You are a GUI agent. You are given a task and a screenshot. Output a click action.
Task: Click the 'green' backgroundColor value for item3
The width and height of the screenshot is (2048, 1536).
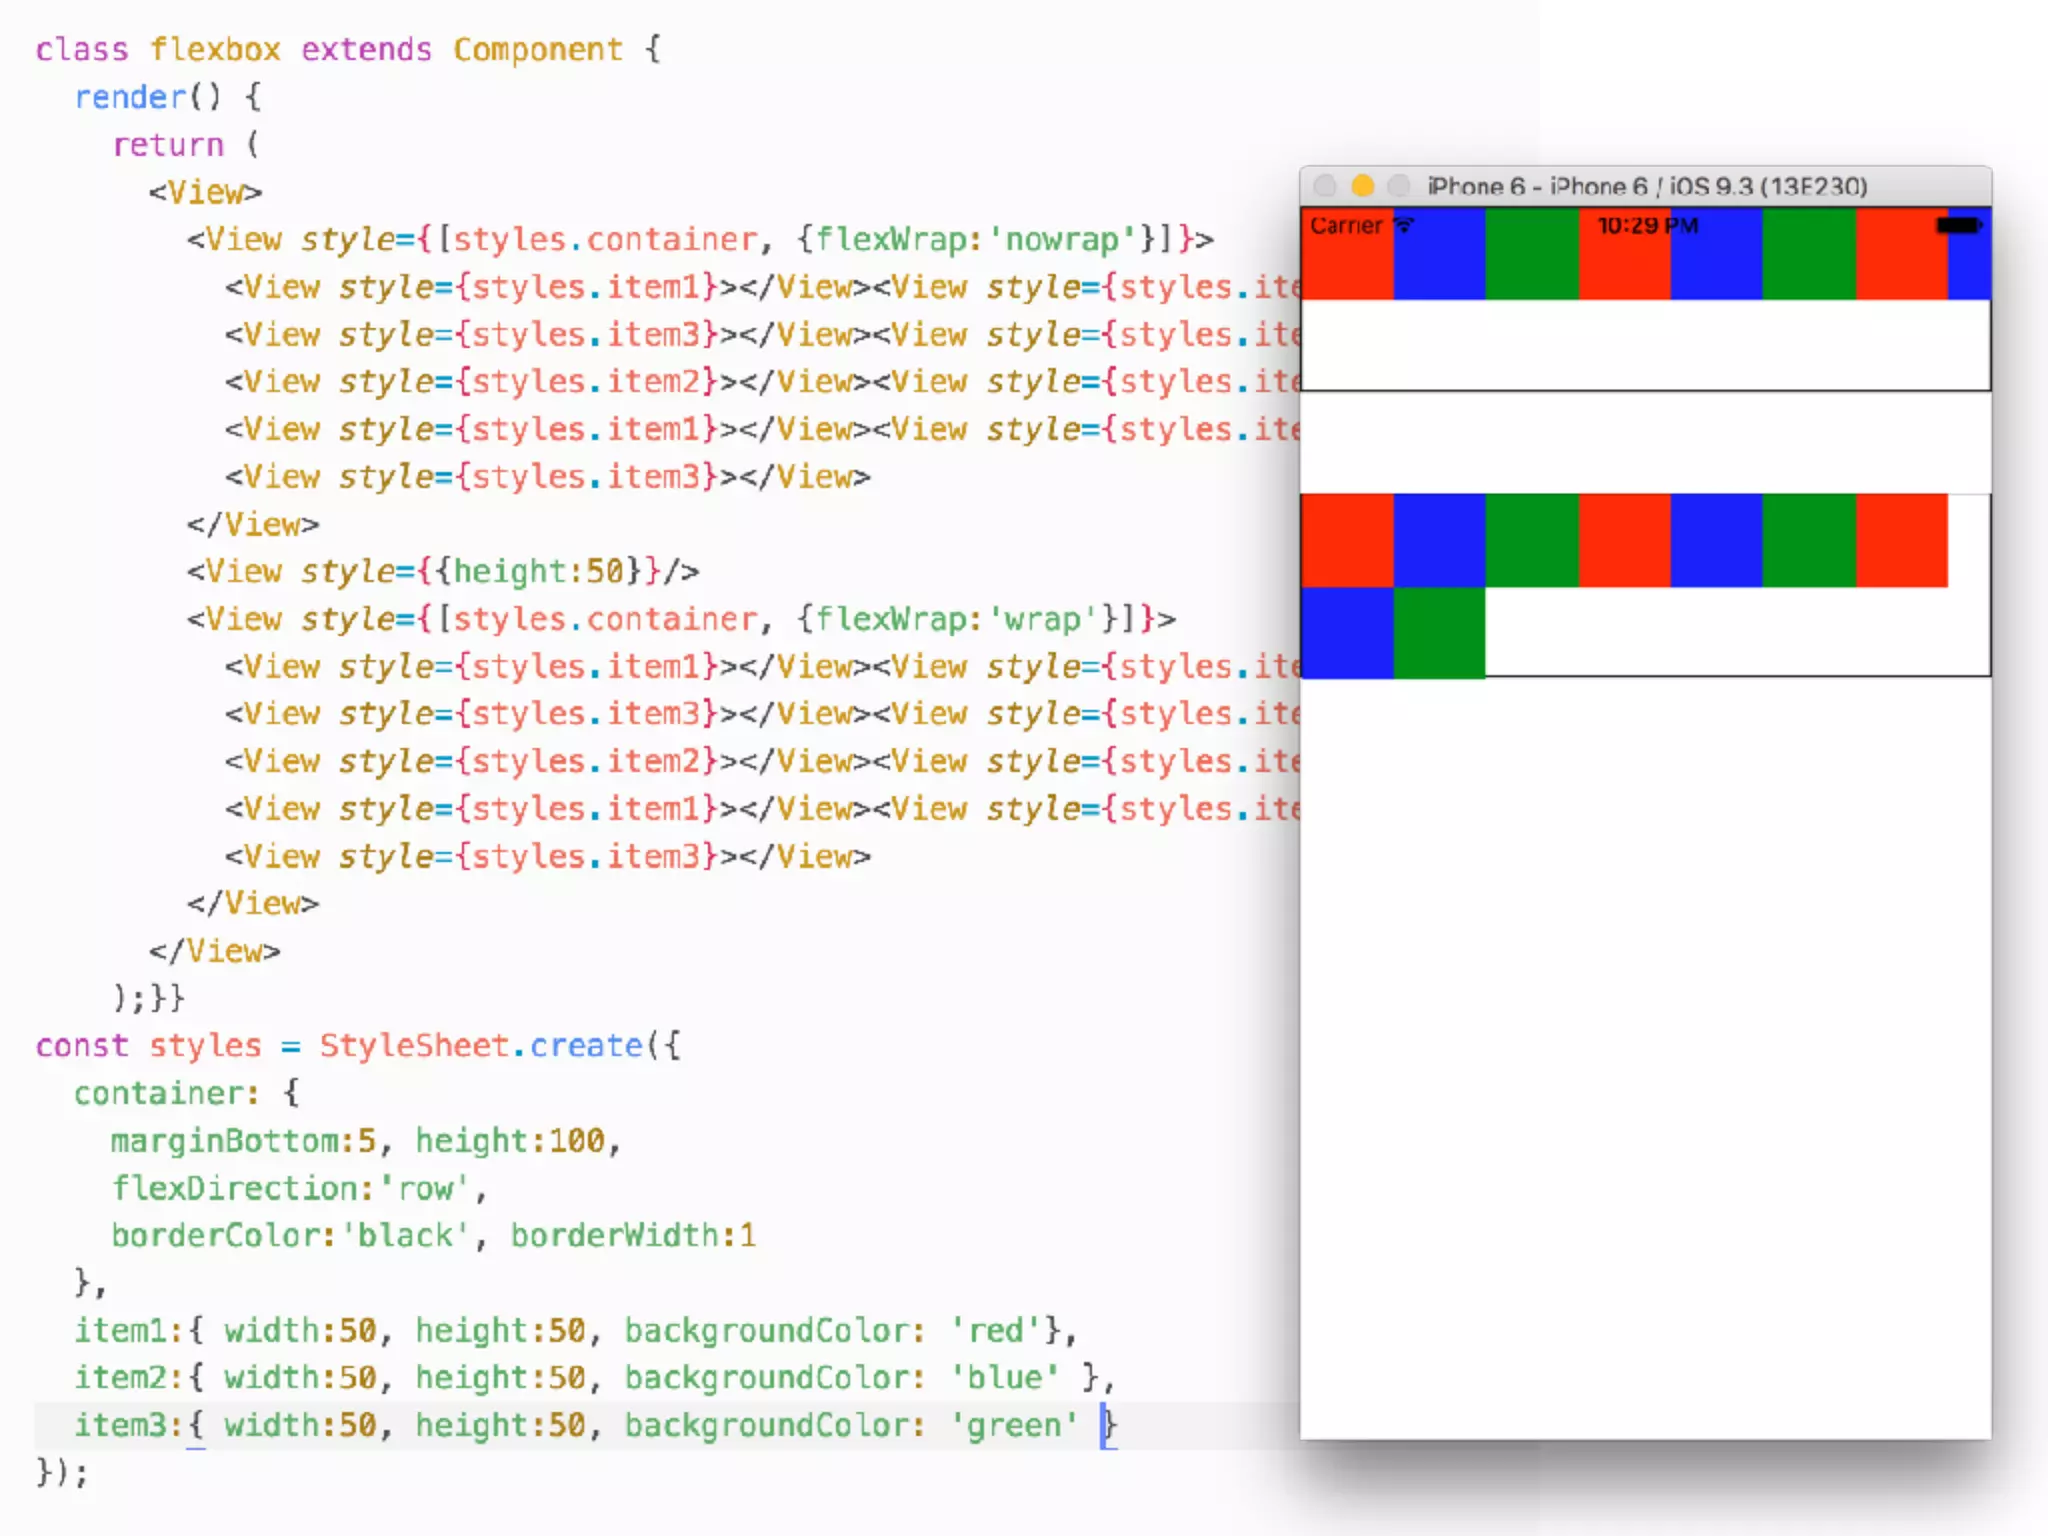[1014, 1425]
